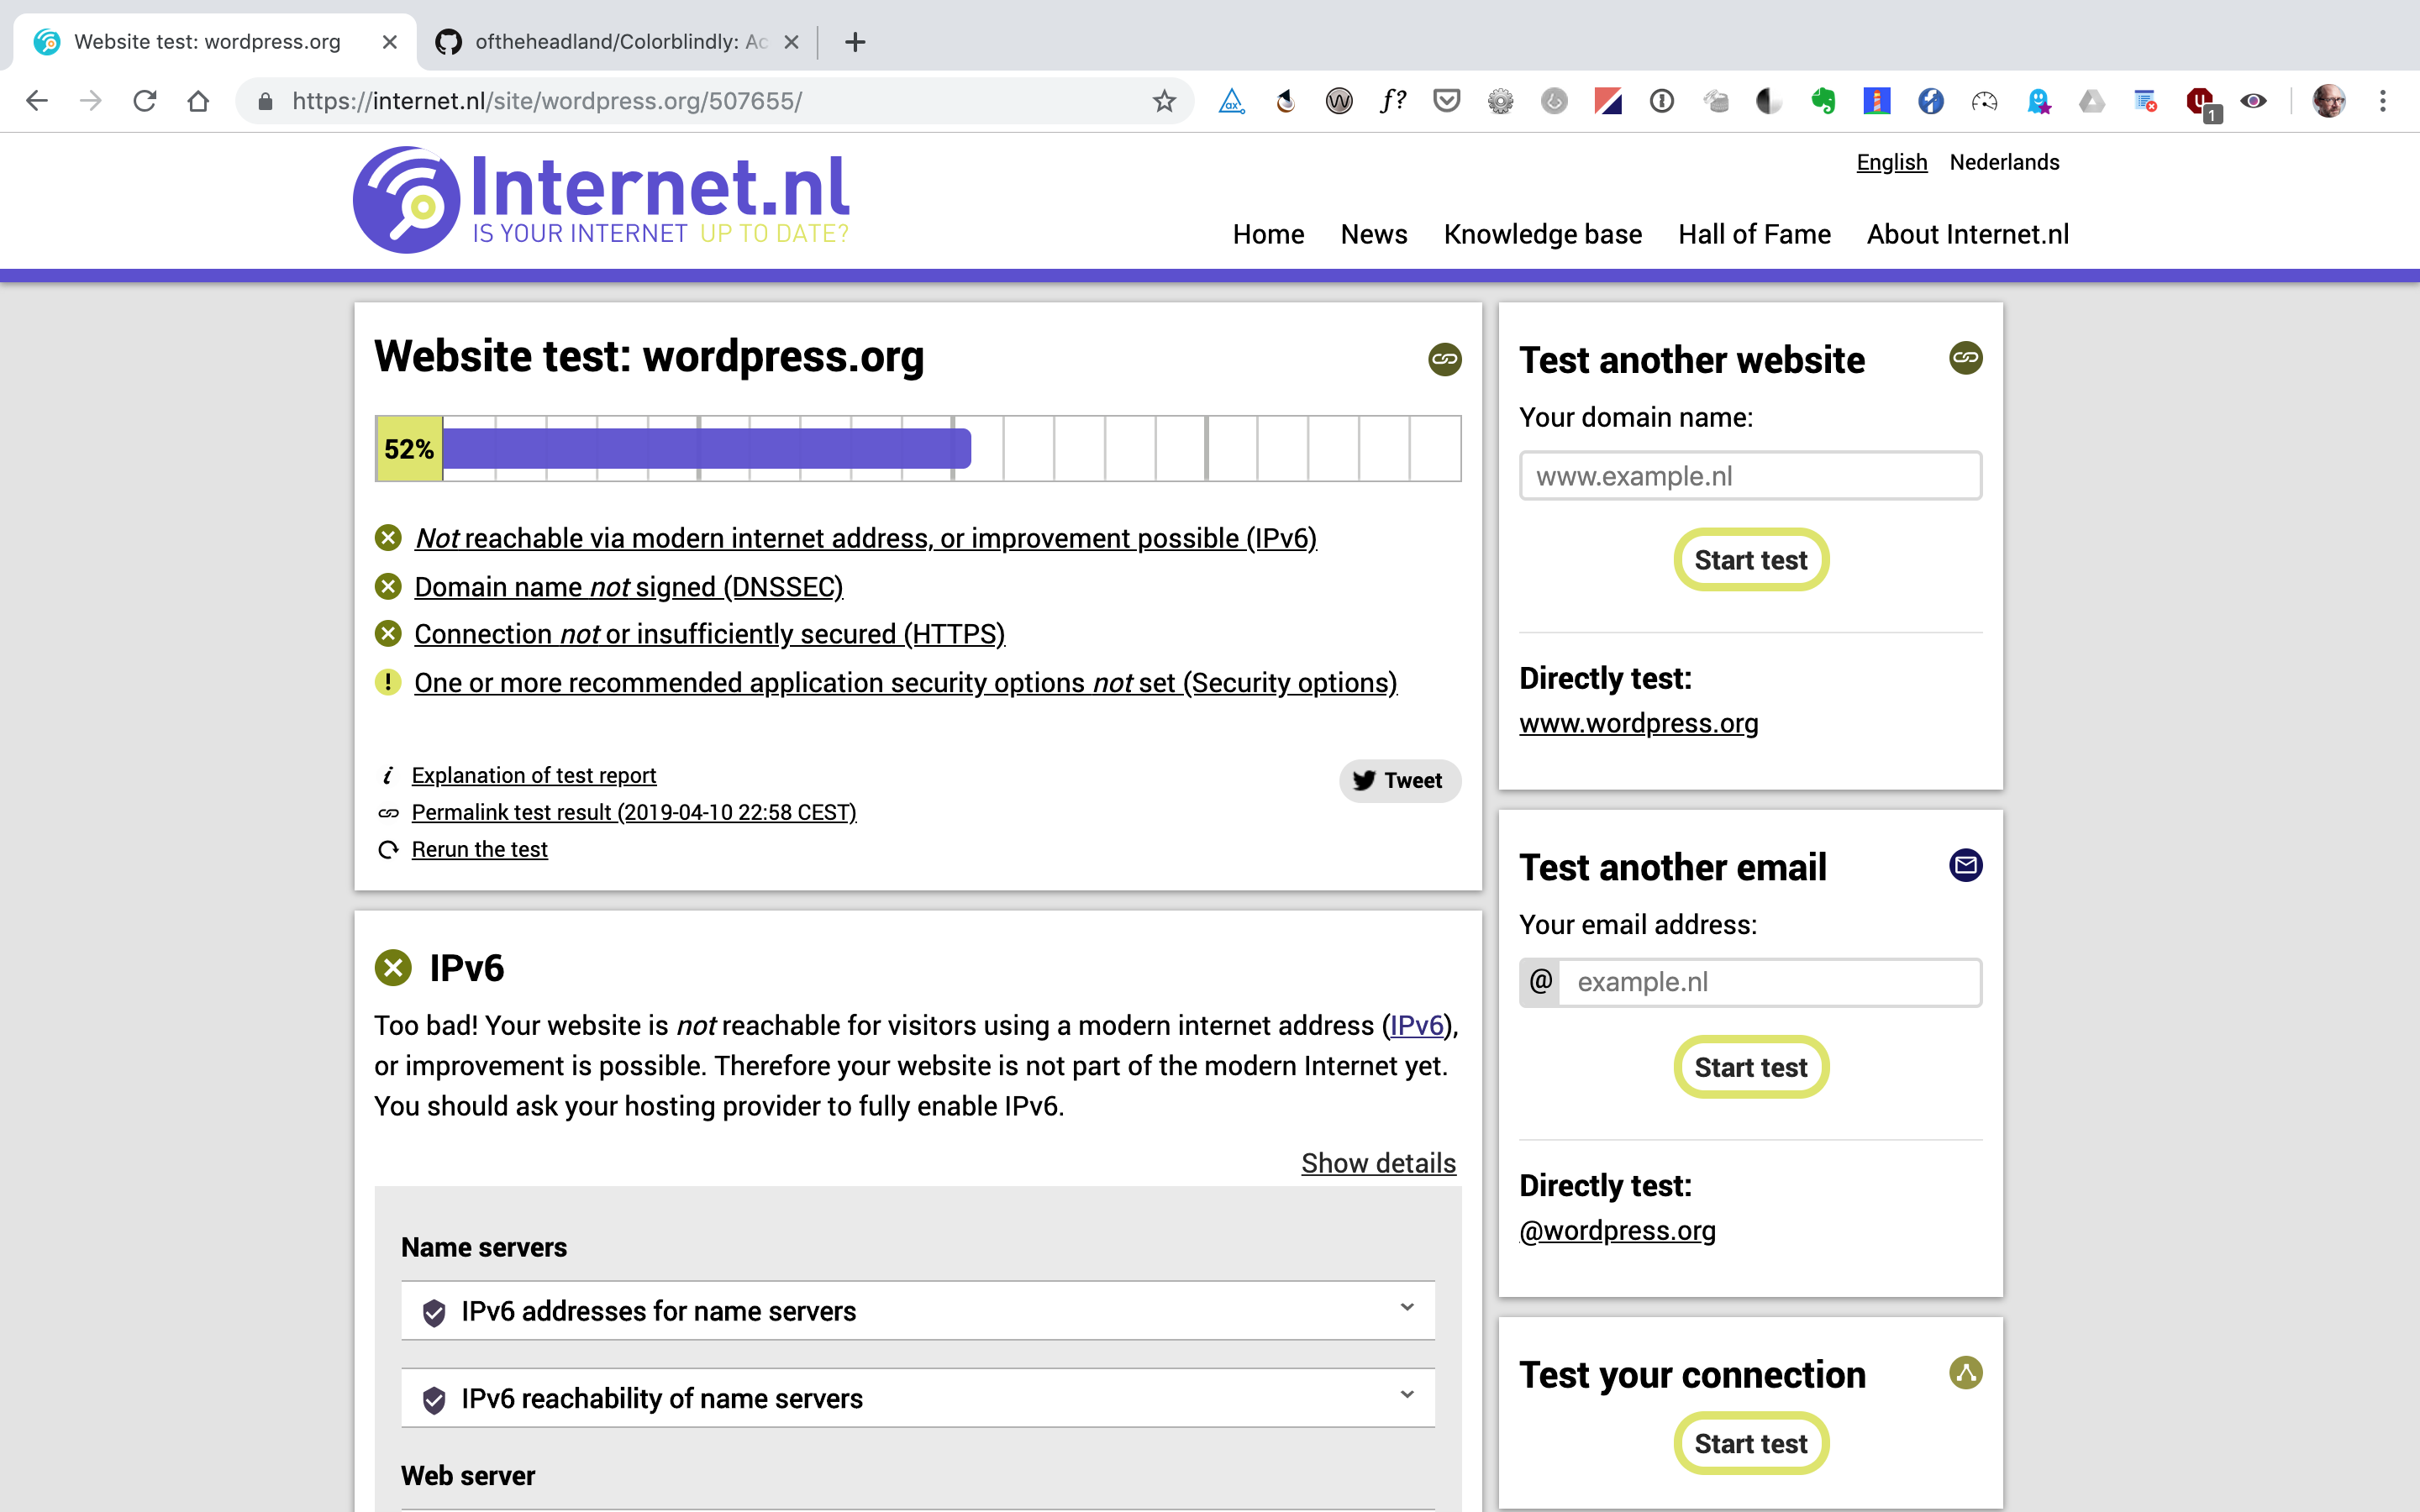
Task: Open the DNSSEC not signed result link
Action: coord(628,586)
